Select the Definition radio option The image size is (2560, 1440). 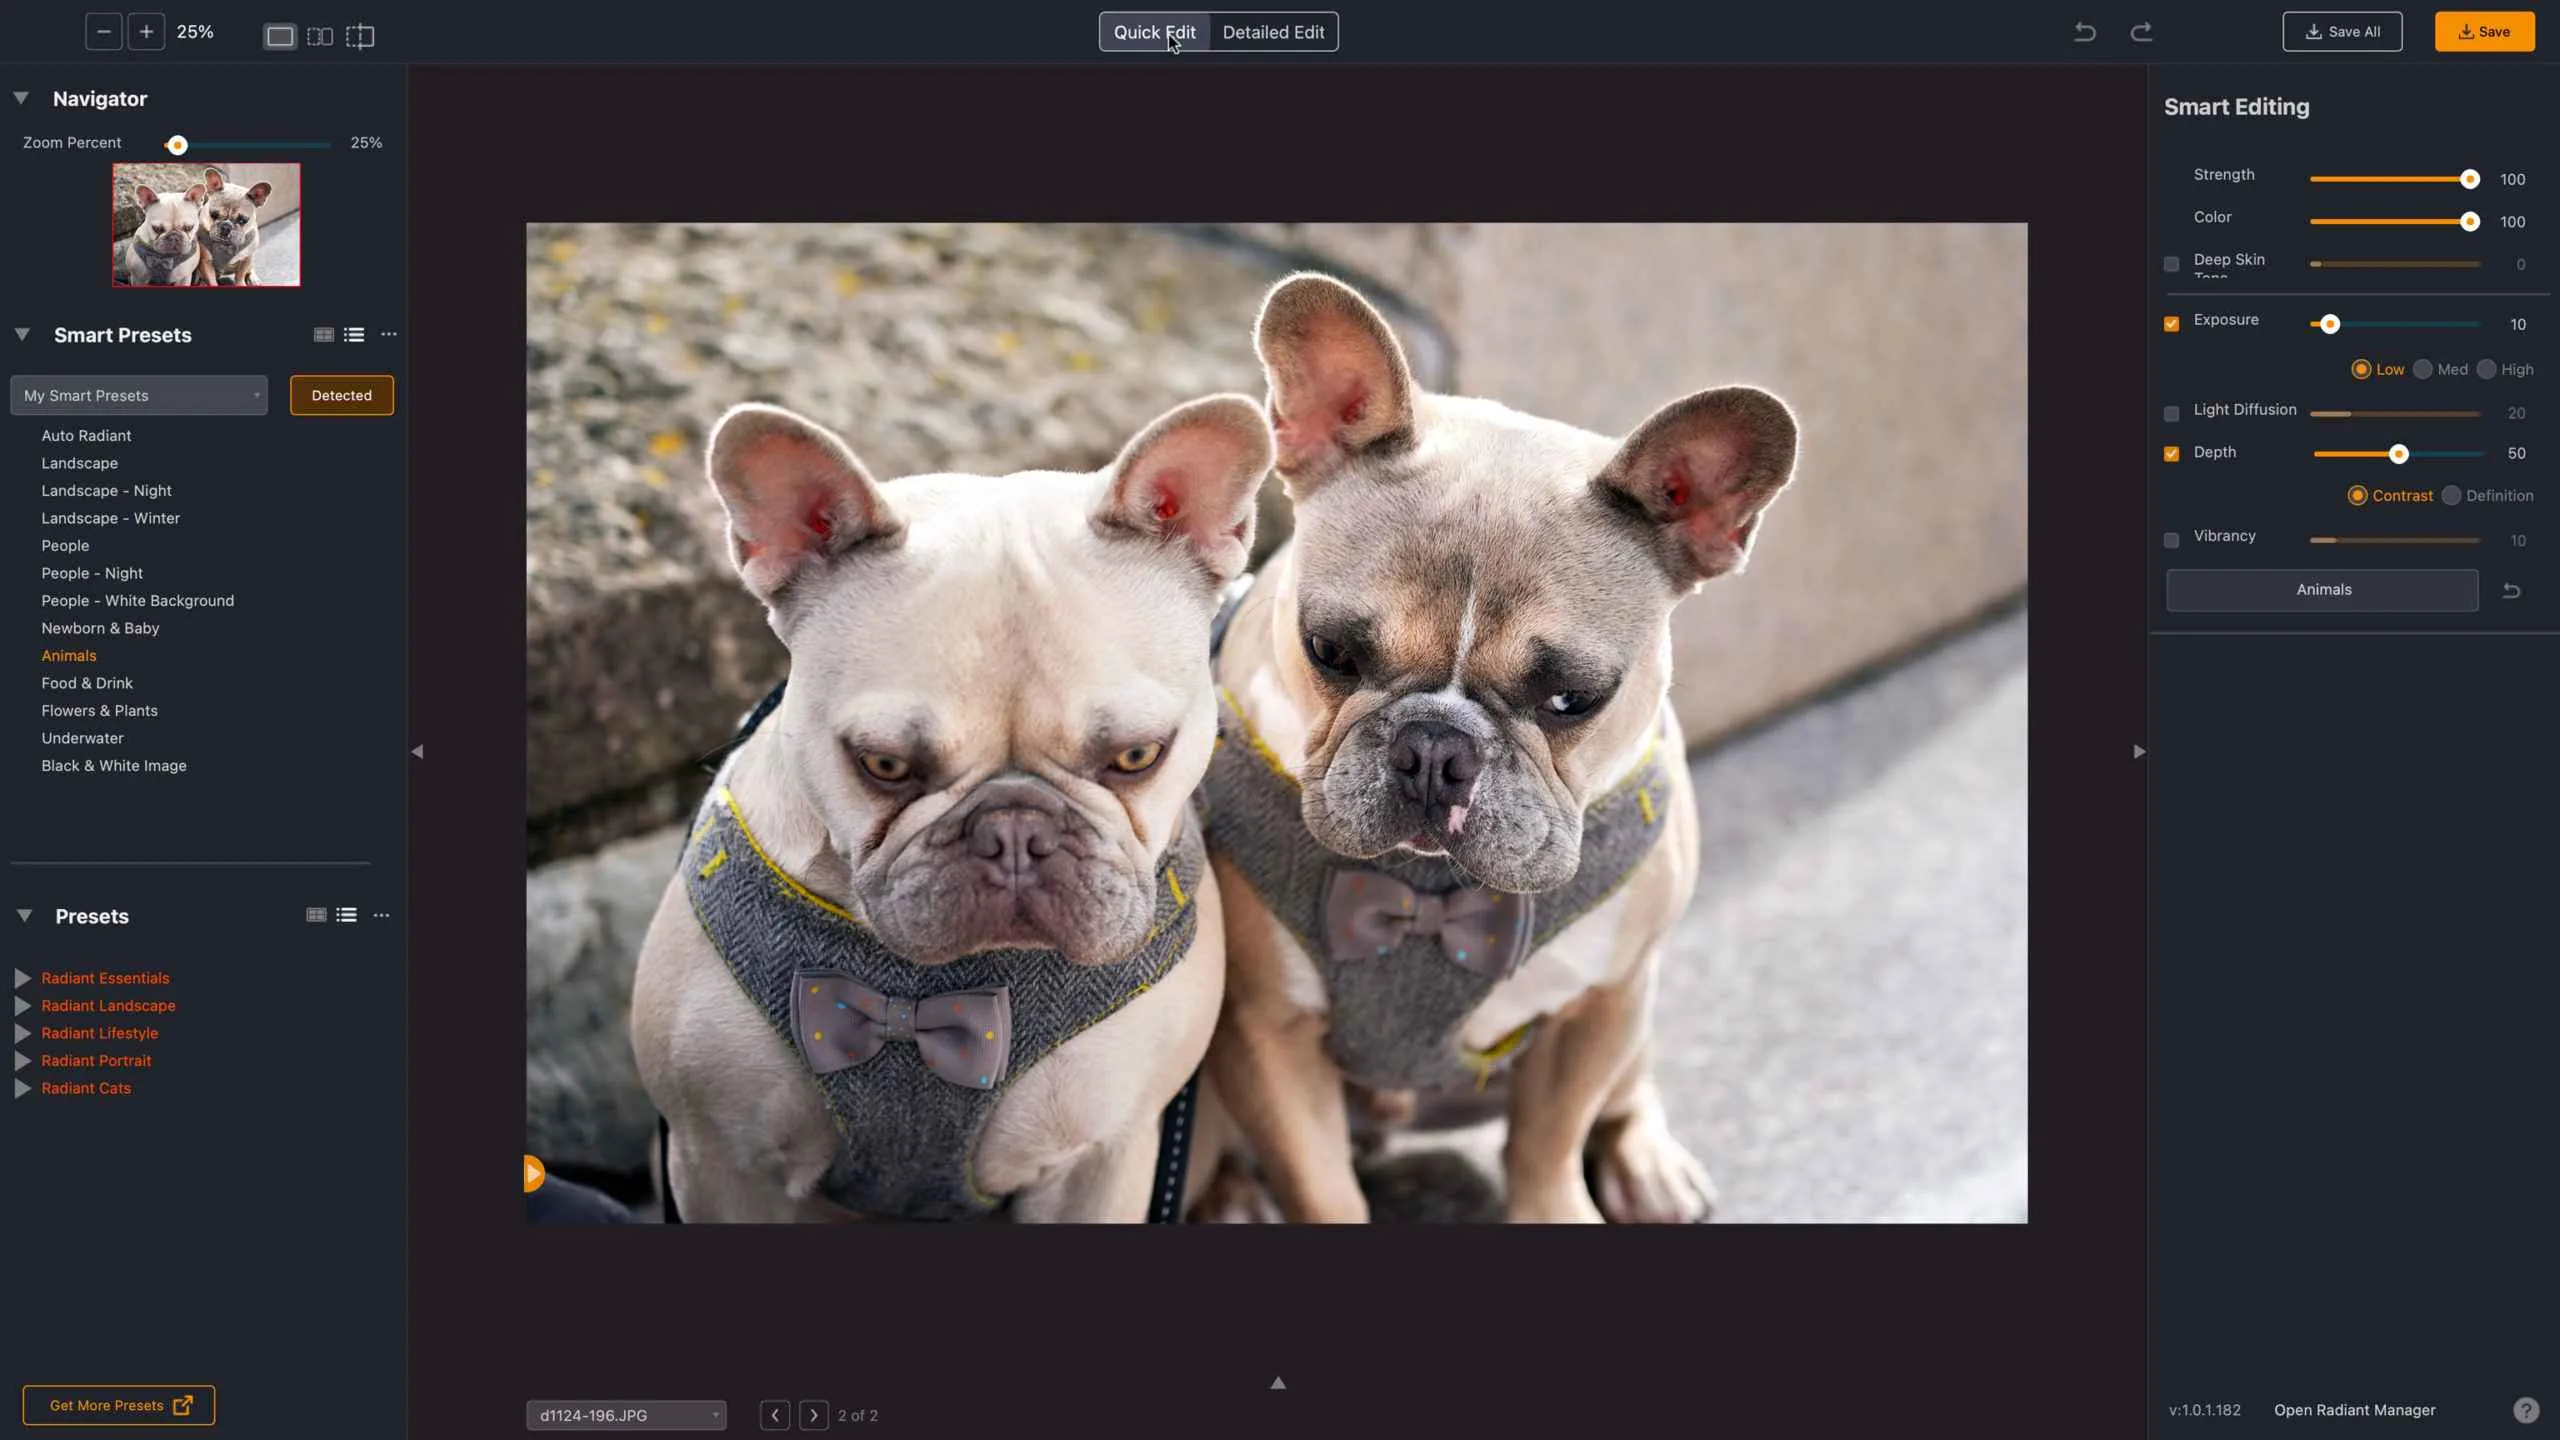(2451, 496)
